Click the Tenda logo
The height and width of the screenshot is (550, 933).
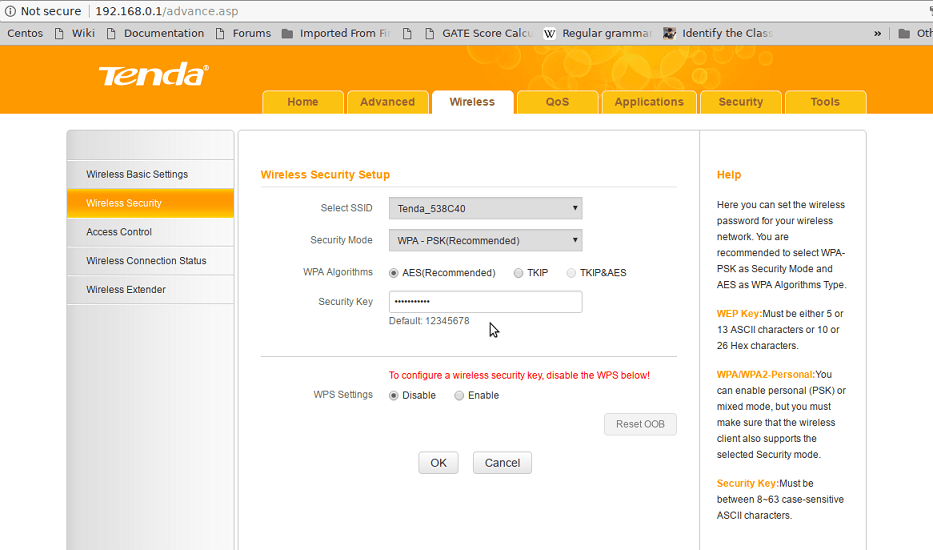[x=154, y=74]
